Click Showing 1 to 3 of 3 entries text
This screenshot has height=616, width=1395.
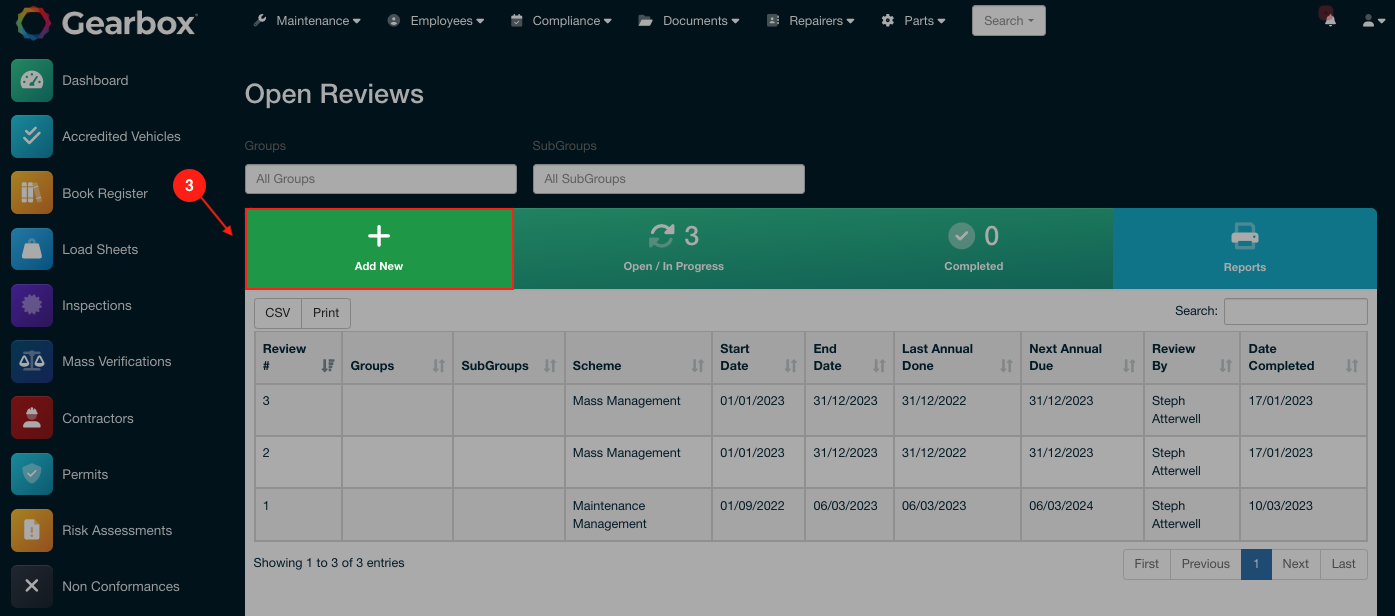click(329, 563)
